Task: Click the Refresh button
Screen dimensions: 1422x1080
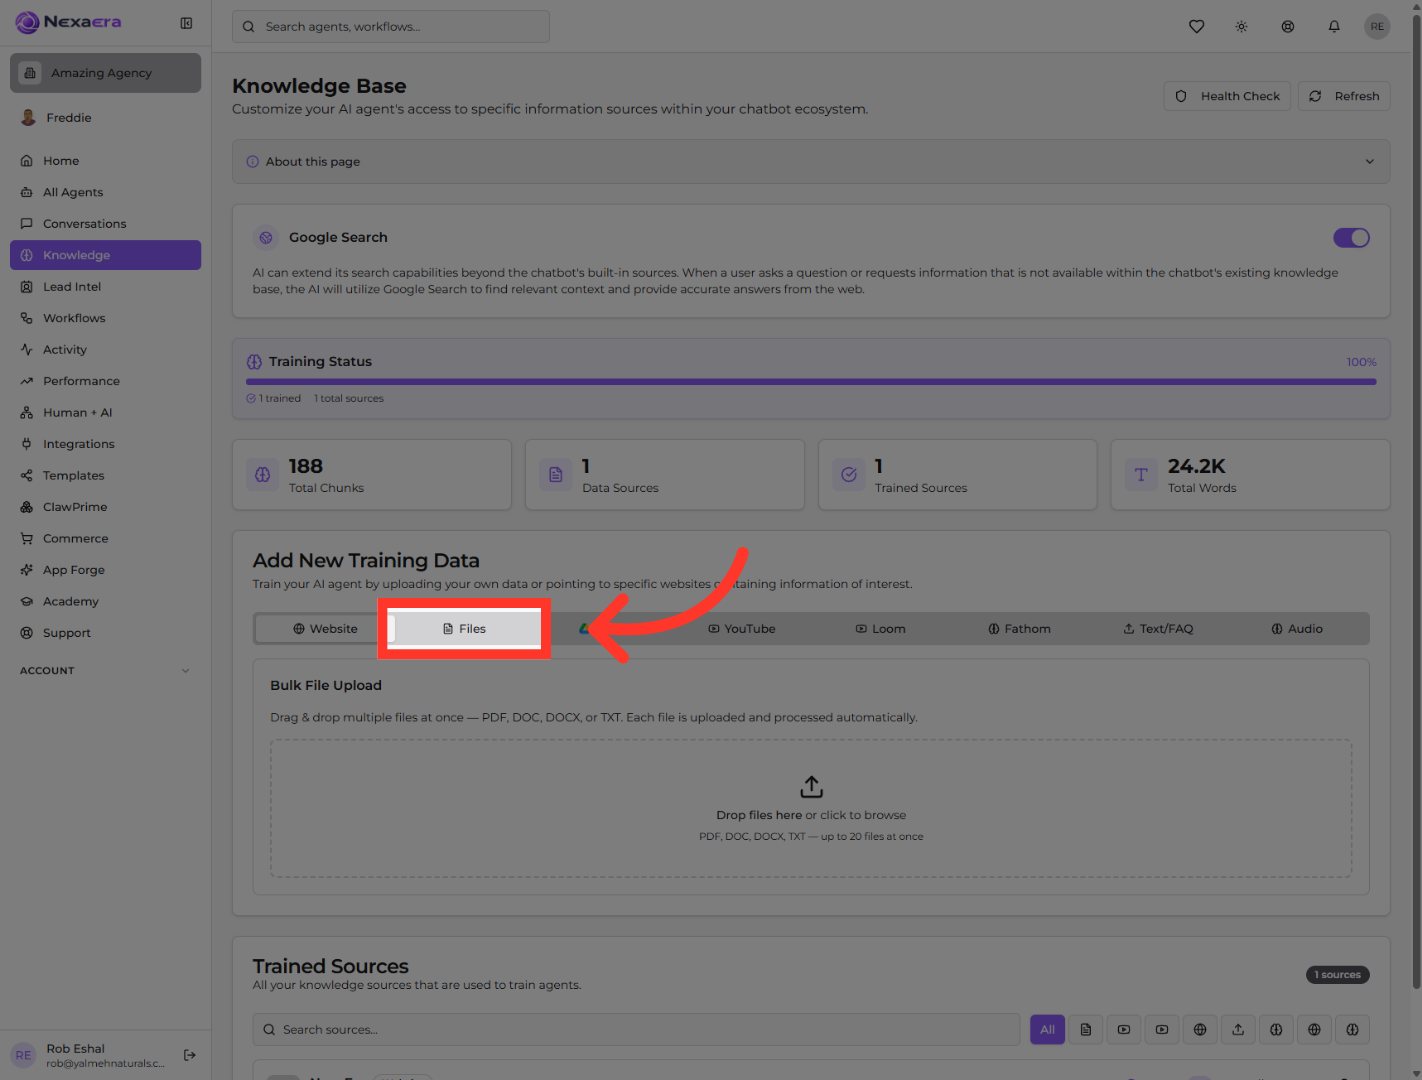Action: (x=1344, y=96)
